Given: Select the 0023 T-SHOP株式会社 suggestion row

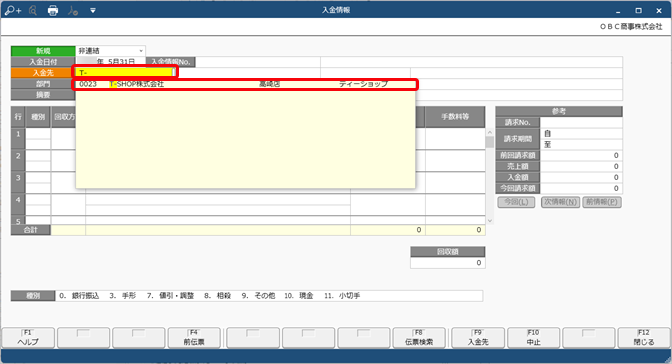Looking at the screenshot, I should 245,84.
